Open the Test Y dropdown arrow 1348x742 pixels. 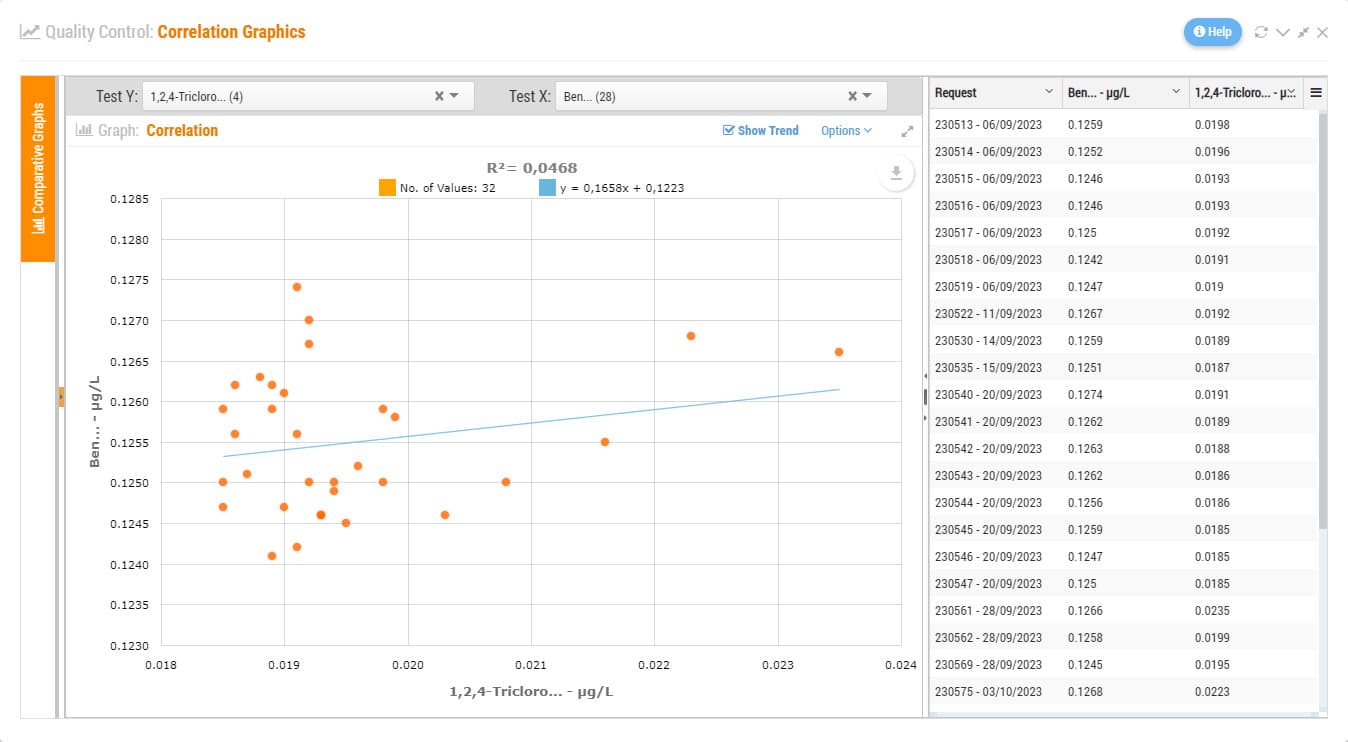coord(454,96)
